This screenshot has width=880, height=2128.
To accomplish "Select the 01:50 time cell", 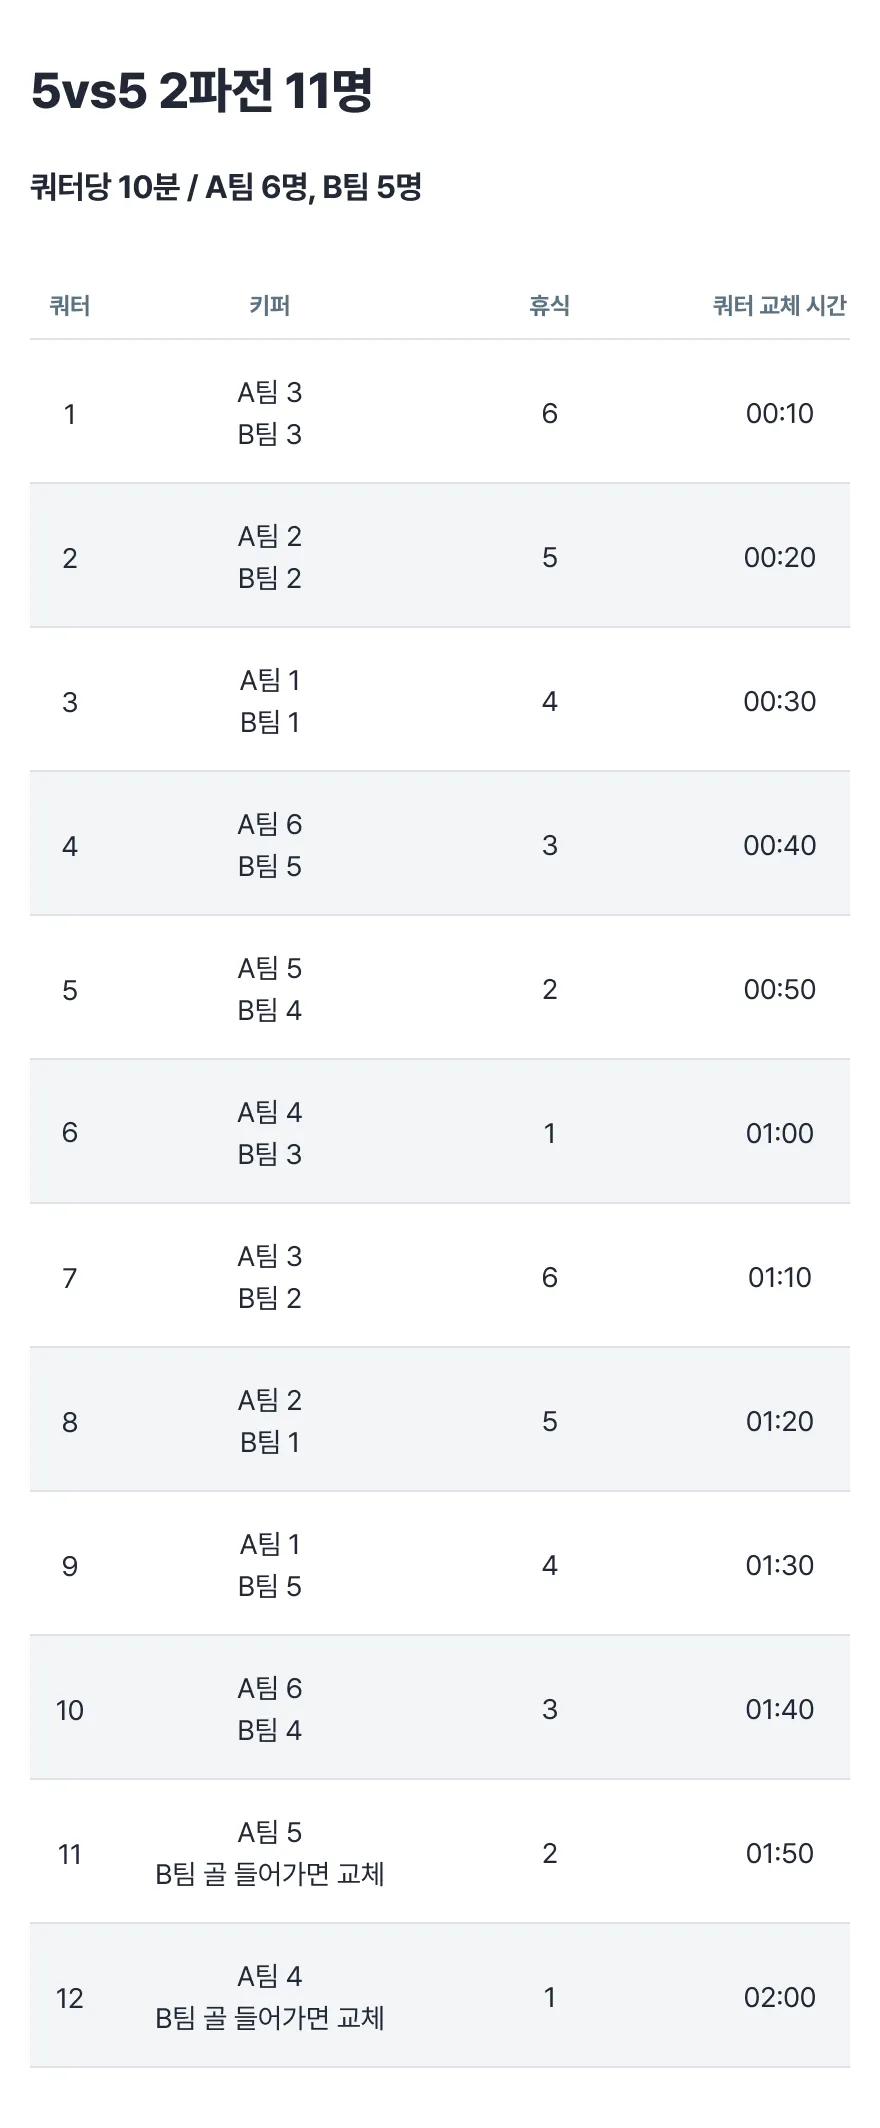I will coord(779,1853).
